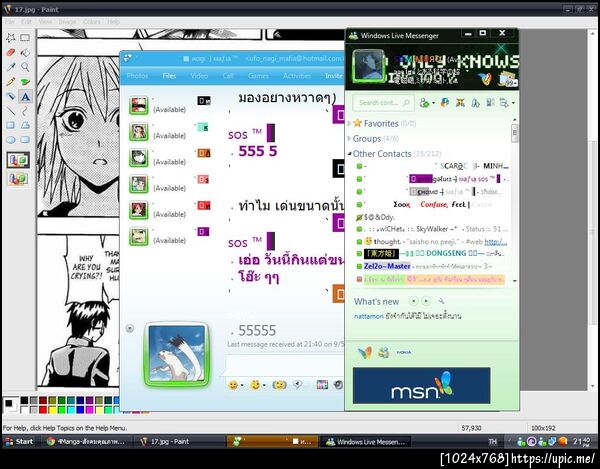Viewport: 600px width, 469px height.
Task: Select the Free-Form Select tool in Paint
Action: (x=11, y=37)
